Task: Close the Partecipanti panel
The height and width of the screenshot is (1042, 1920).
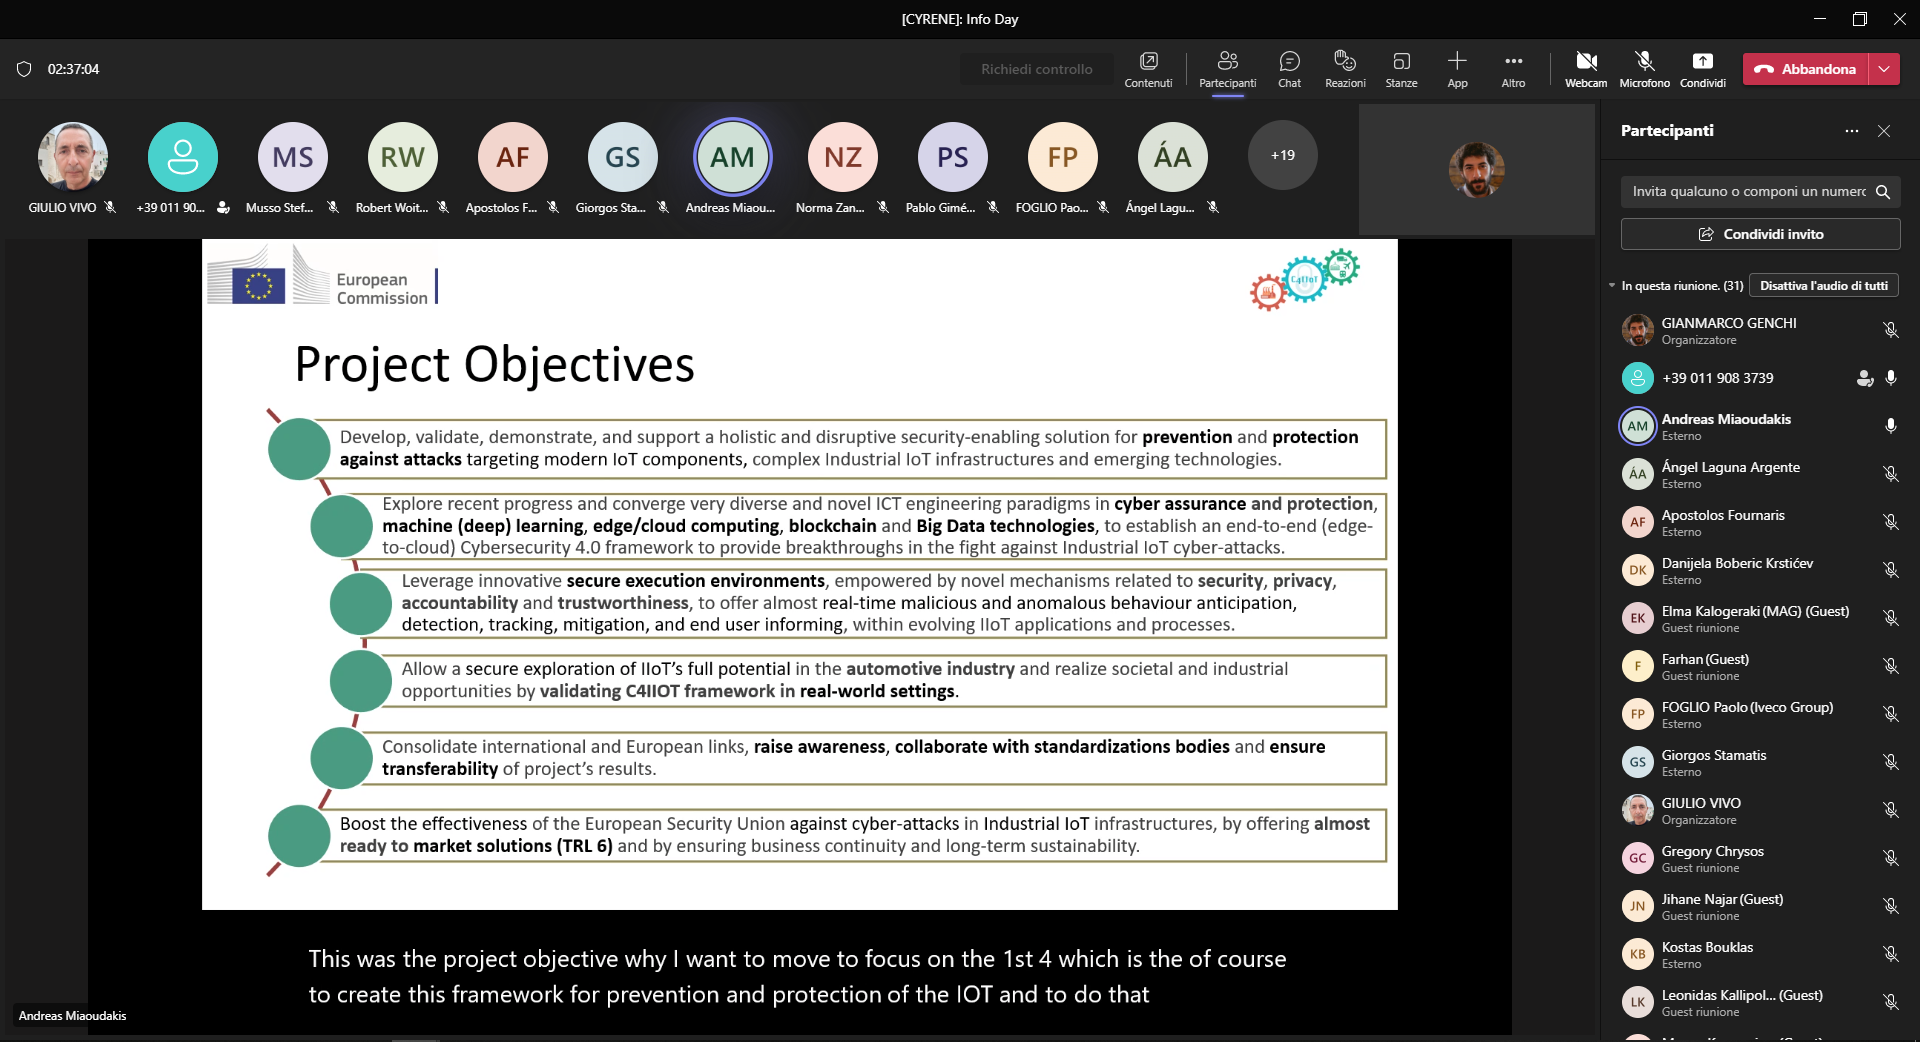Action: point(1884,131)
